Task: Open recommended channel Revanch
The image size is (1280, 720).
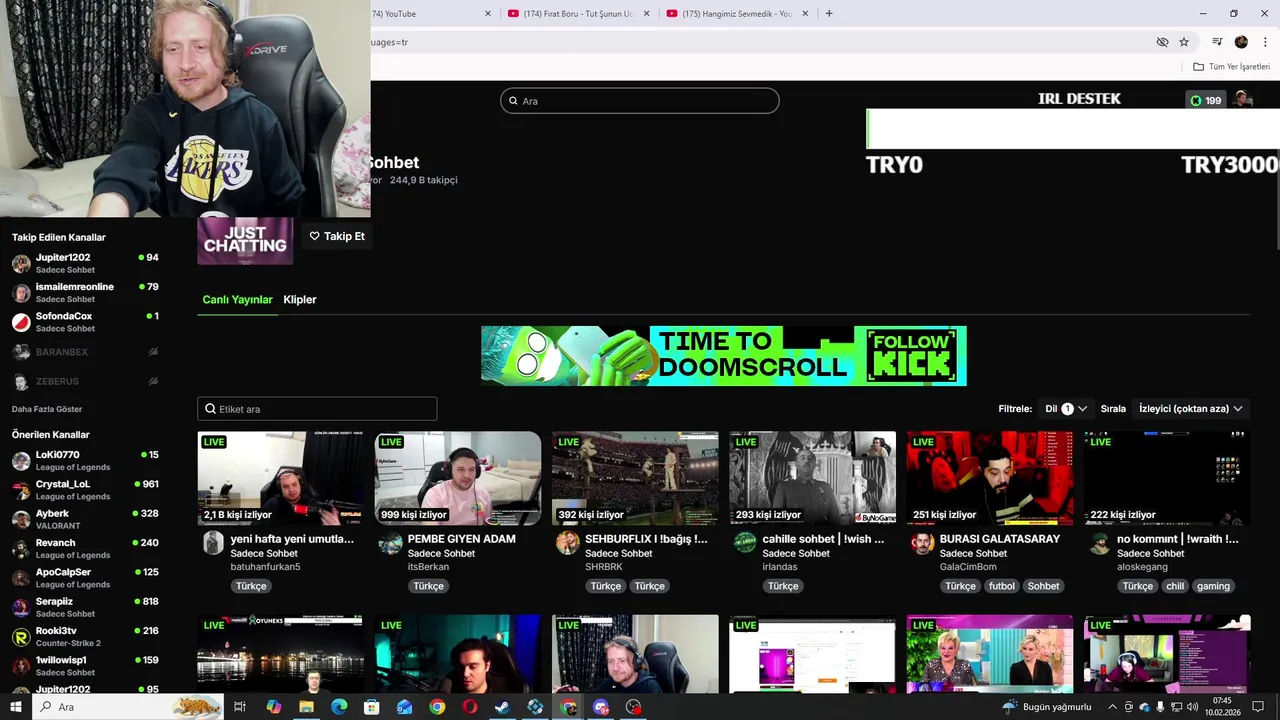Action: click(x=85, y=549)
